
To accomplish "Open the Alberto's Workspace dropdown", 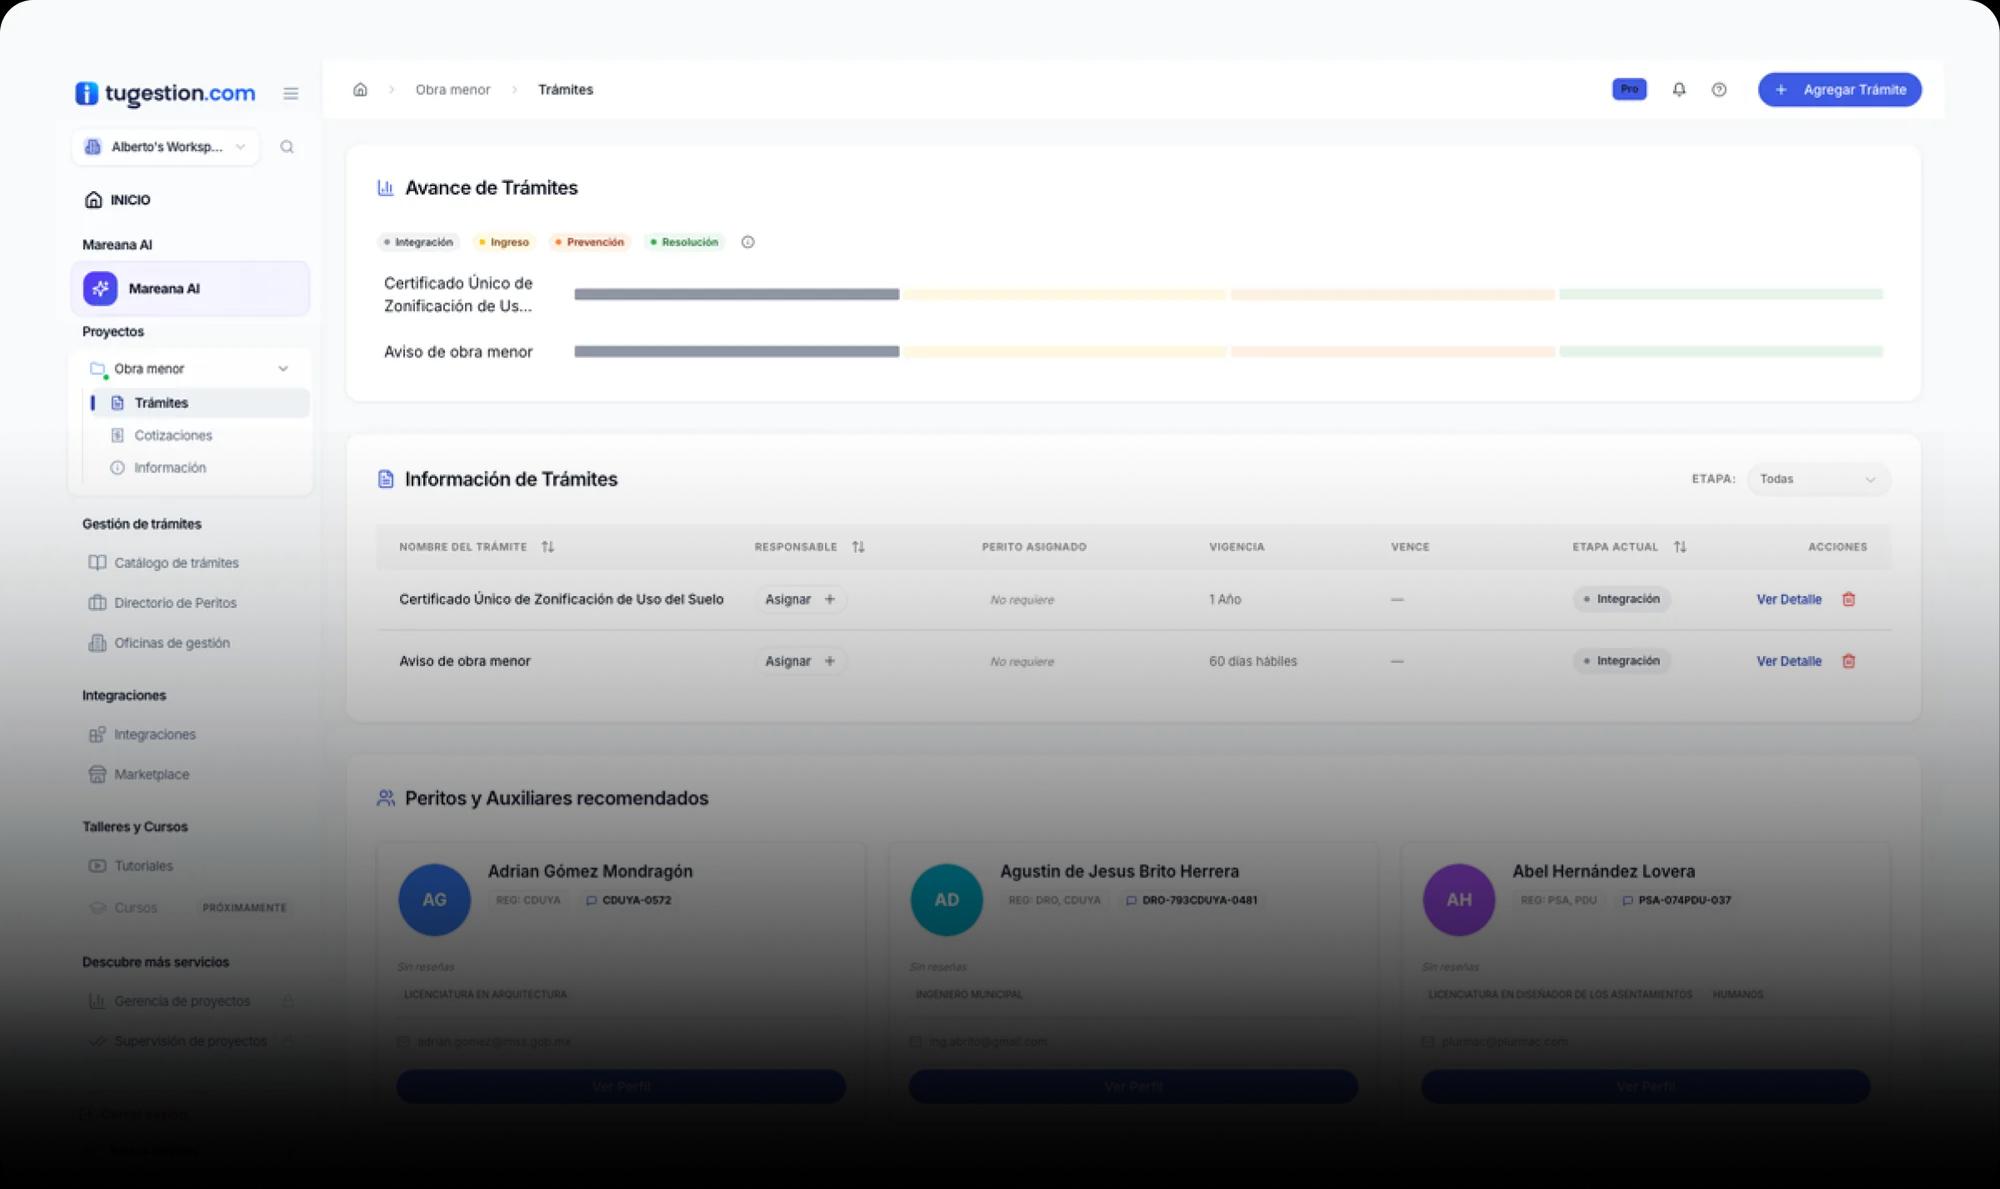I will coord(166,147).
